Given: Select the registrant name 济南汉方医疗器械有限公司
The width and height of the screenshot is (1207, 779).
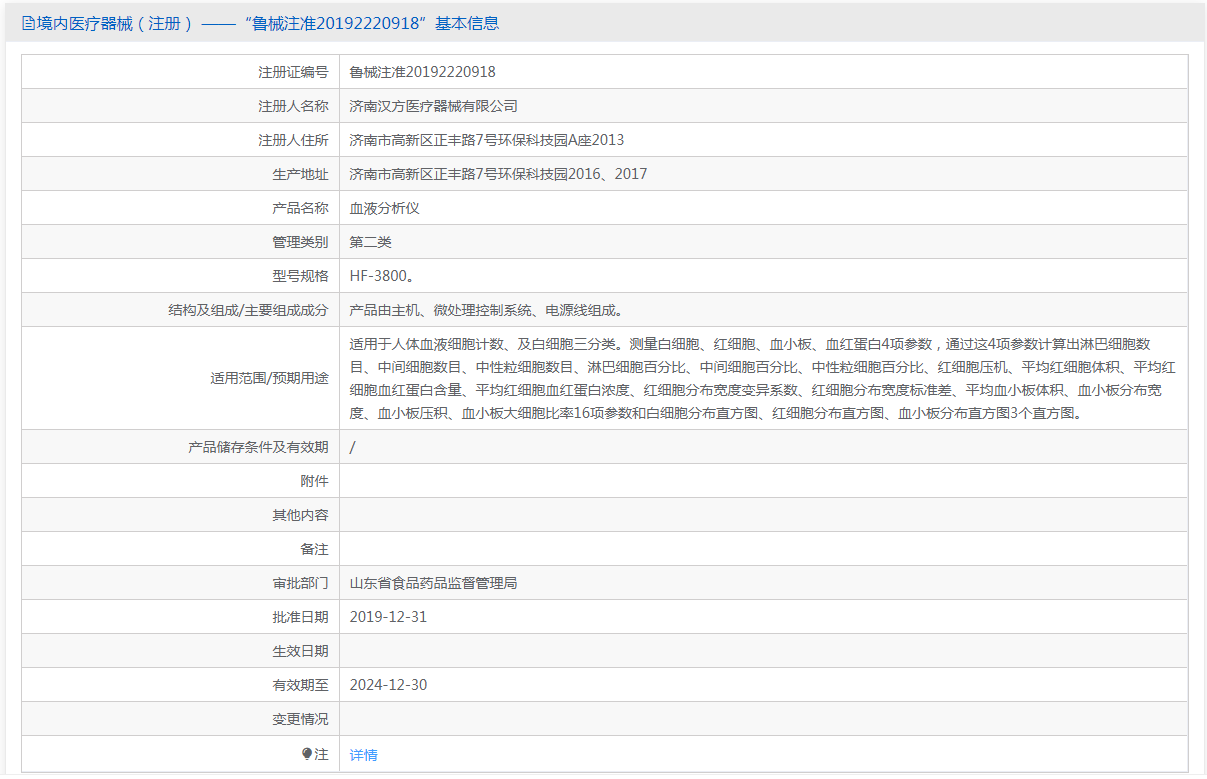Looking at the screenshot, I should pyautogui.click(x=433, y=106).
